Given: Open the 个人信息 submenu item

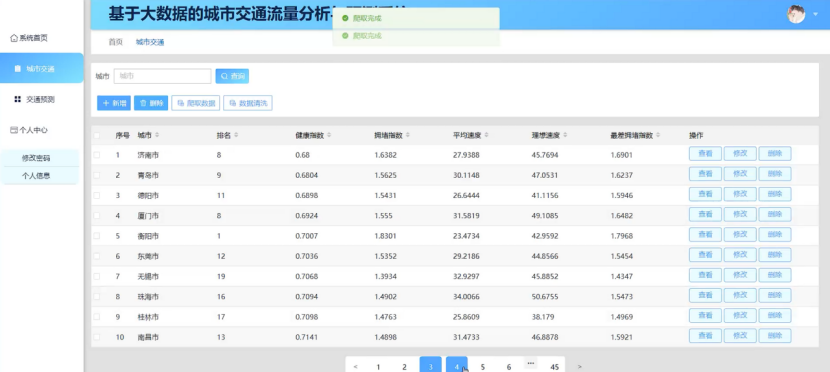Looking at the screenshot, I should [36, 175].
